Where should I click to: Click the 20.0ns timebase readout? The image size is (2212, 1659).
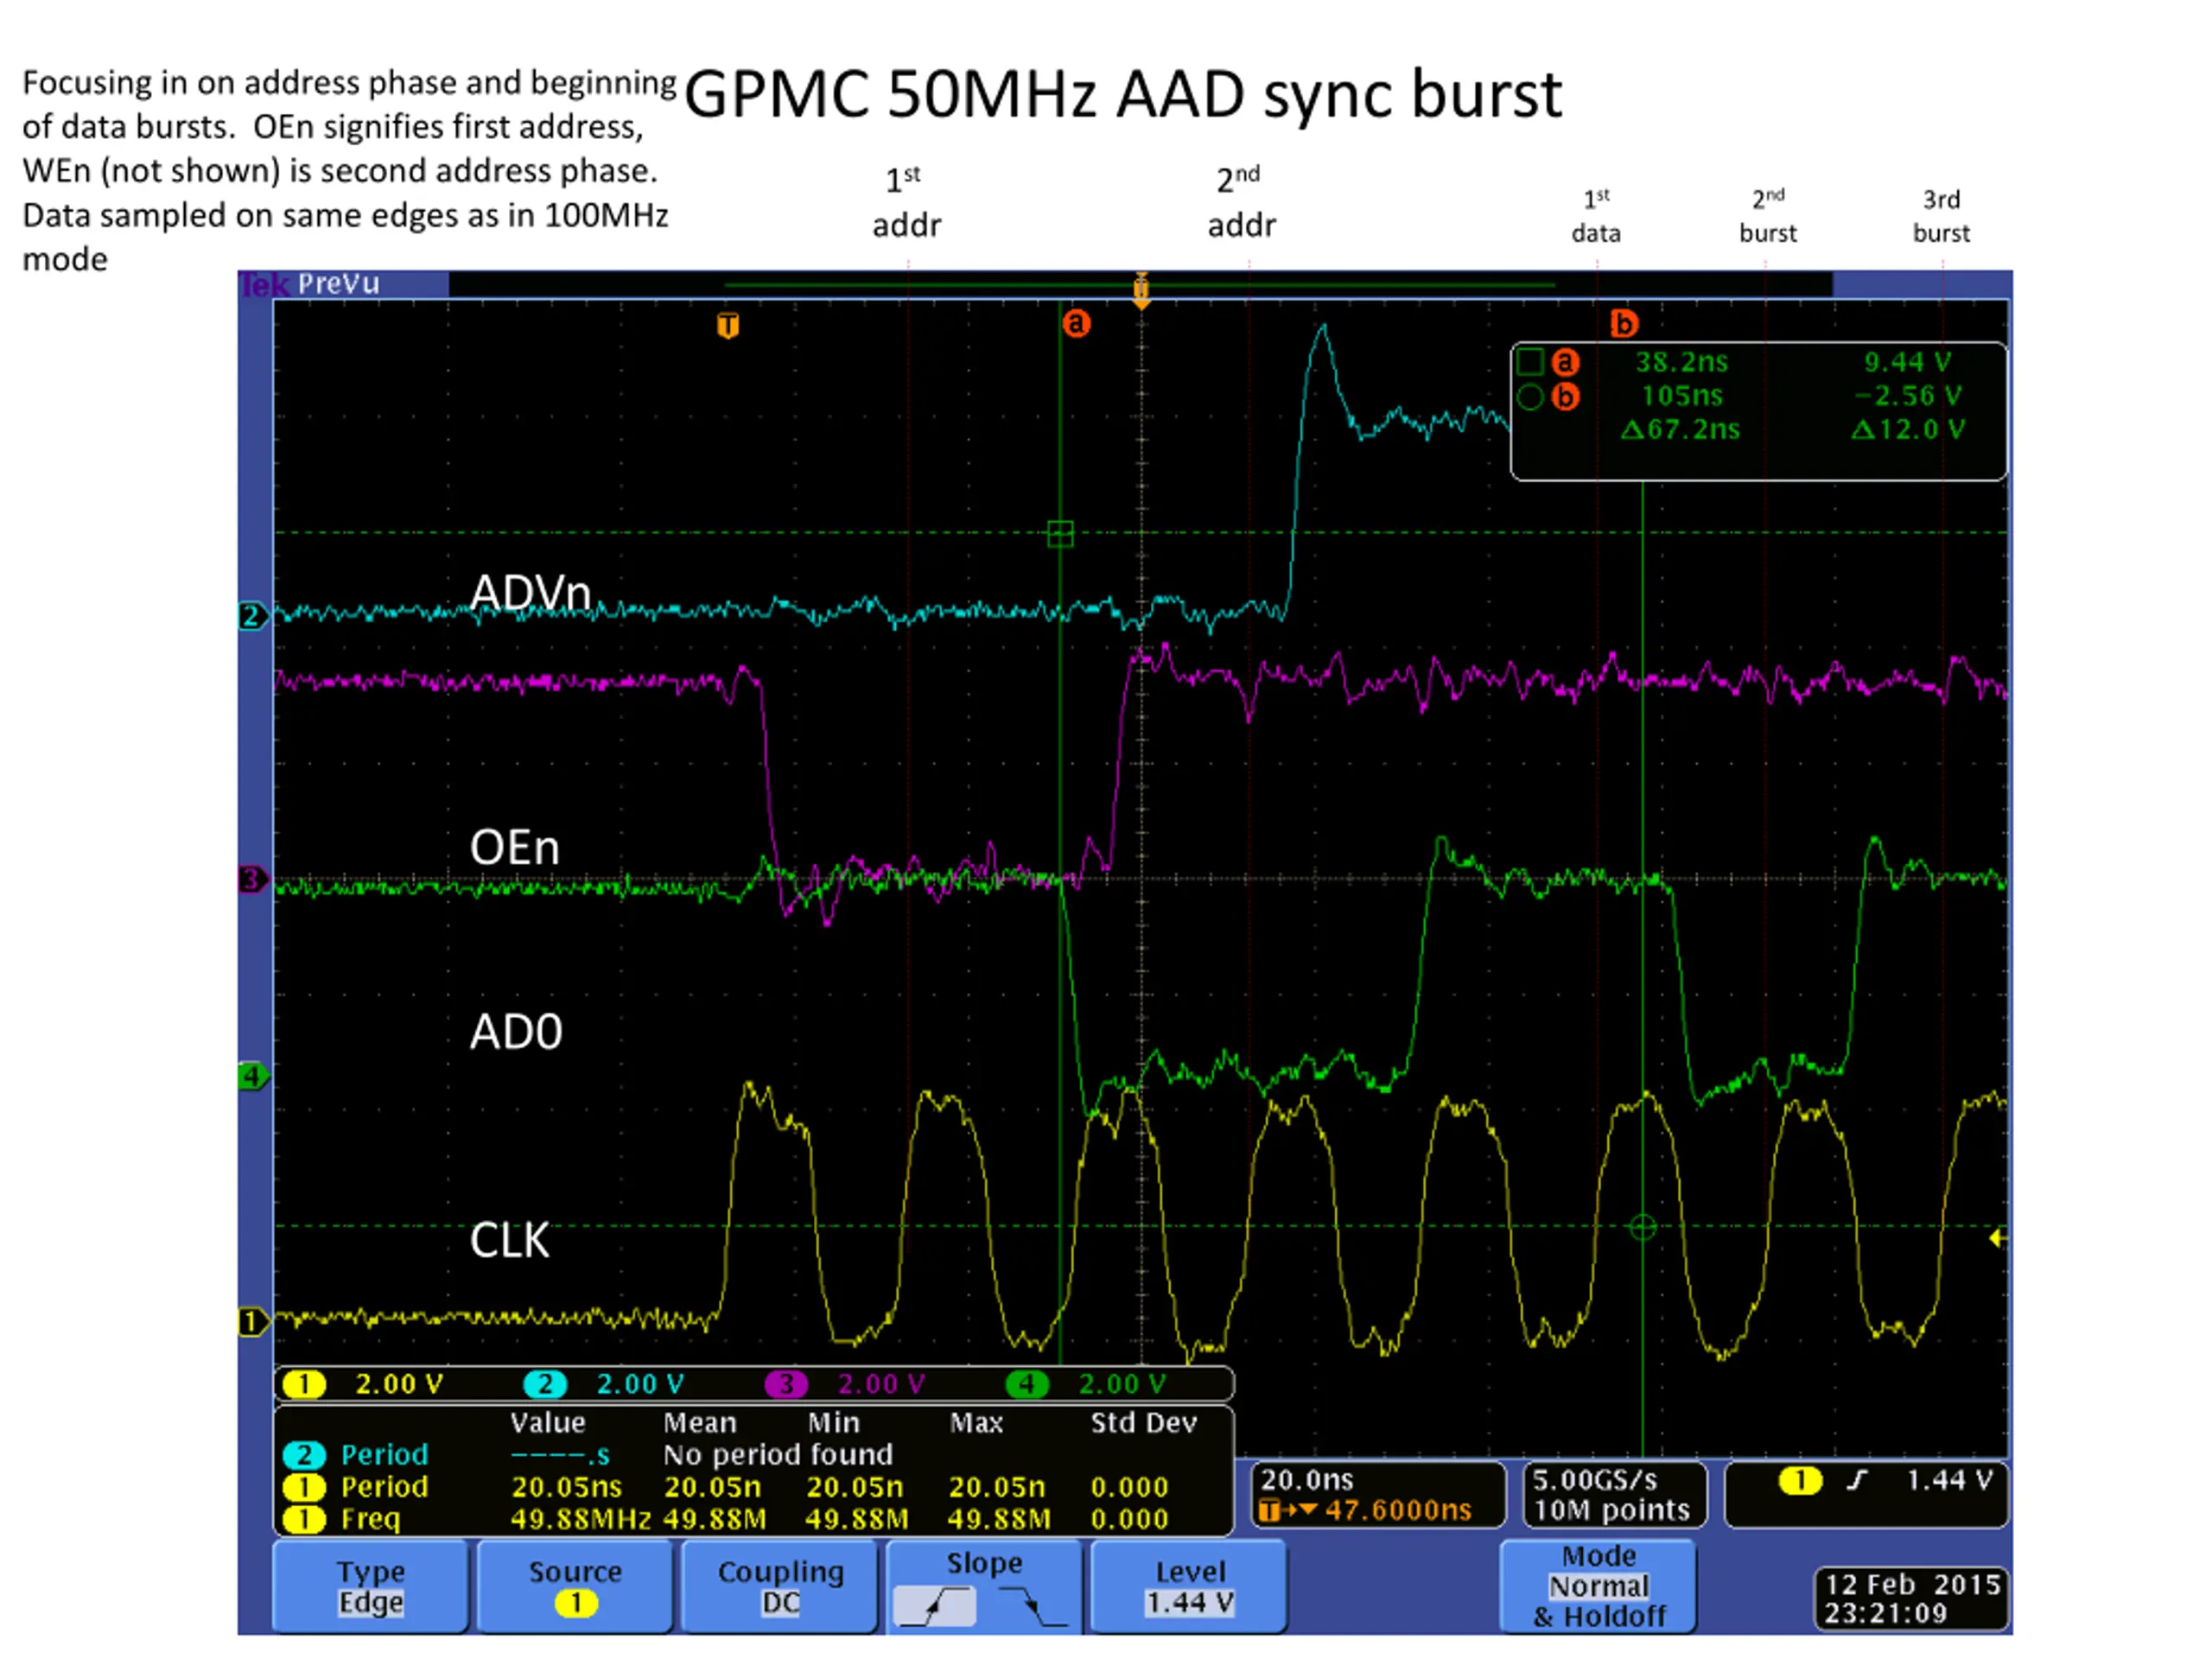pos(1307,1480)
